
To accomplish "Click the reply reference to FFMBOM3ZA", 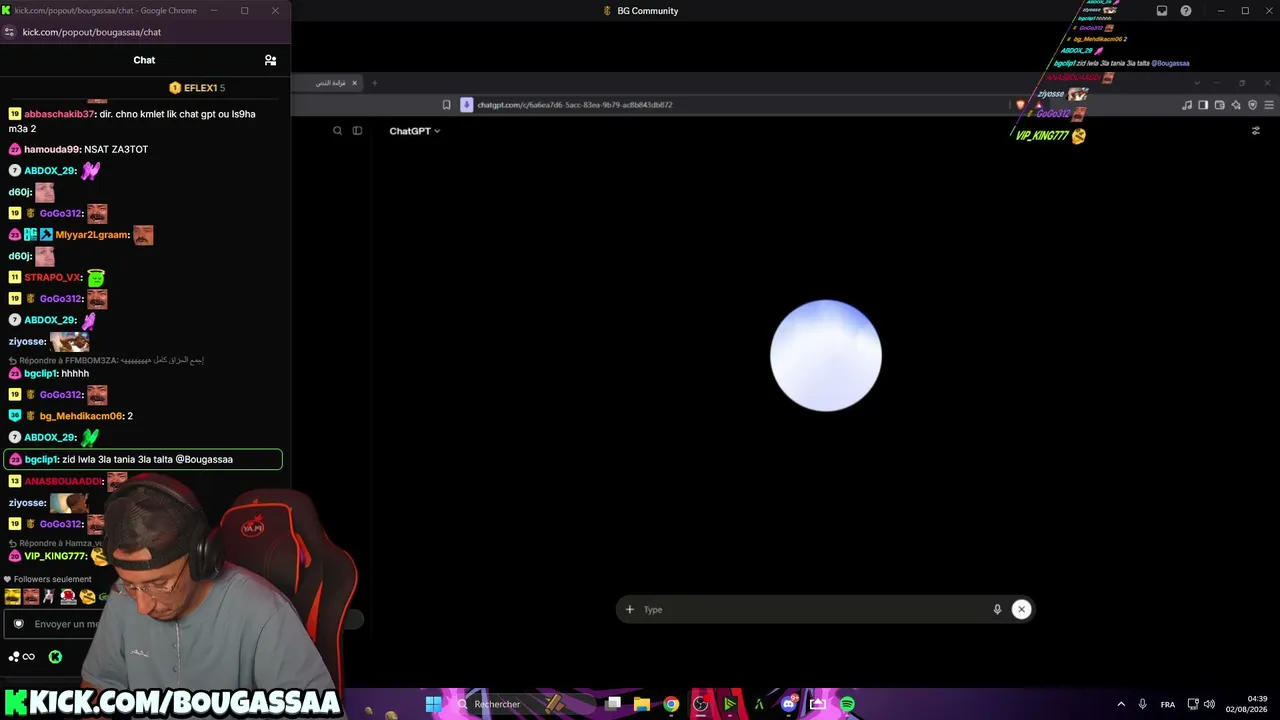I will coord(106,360).
